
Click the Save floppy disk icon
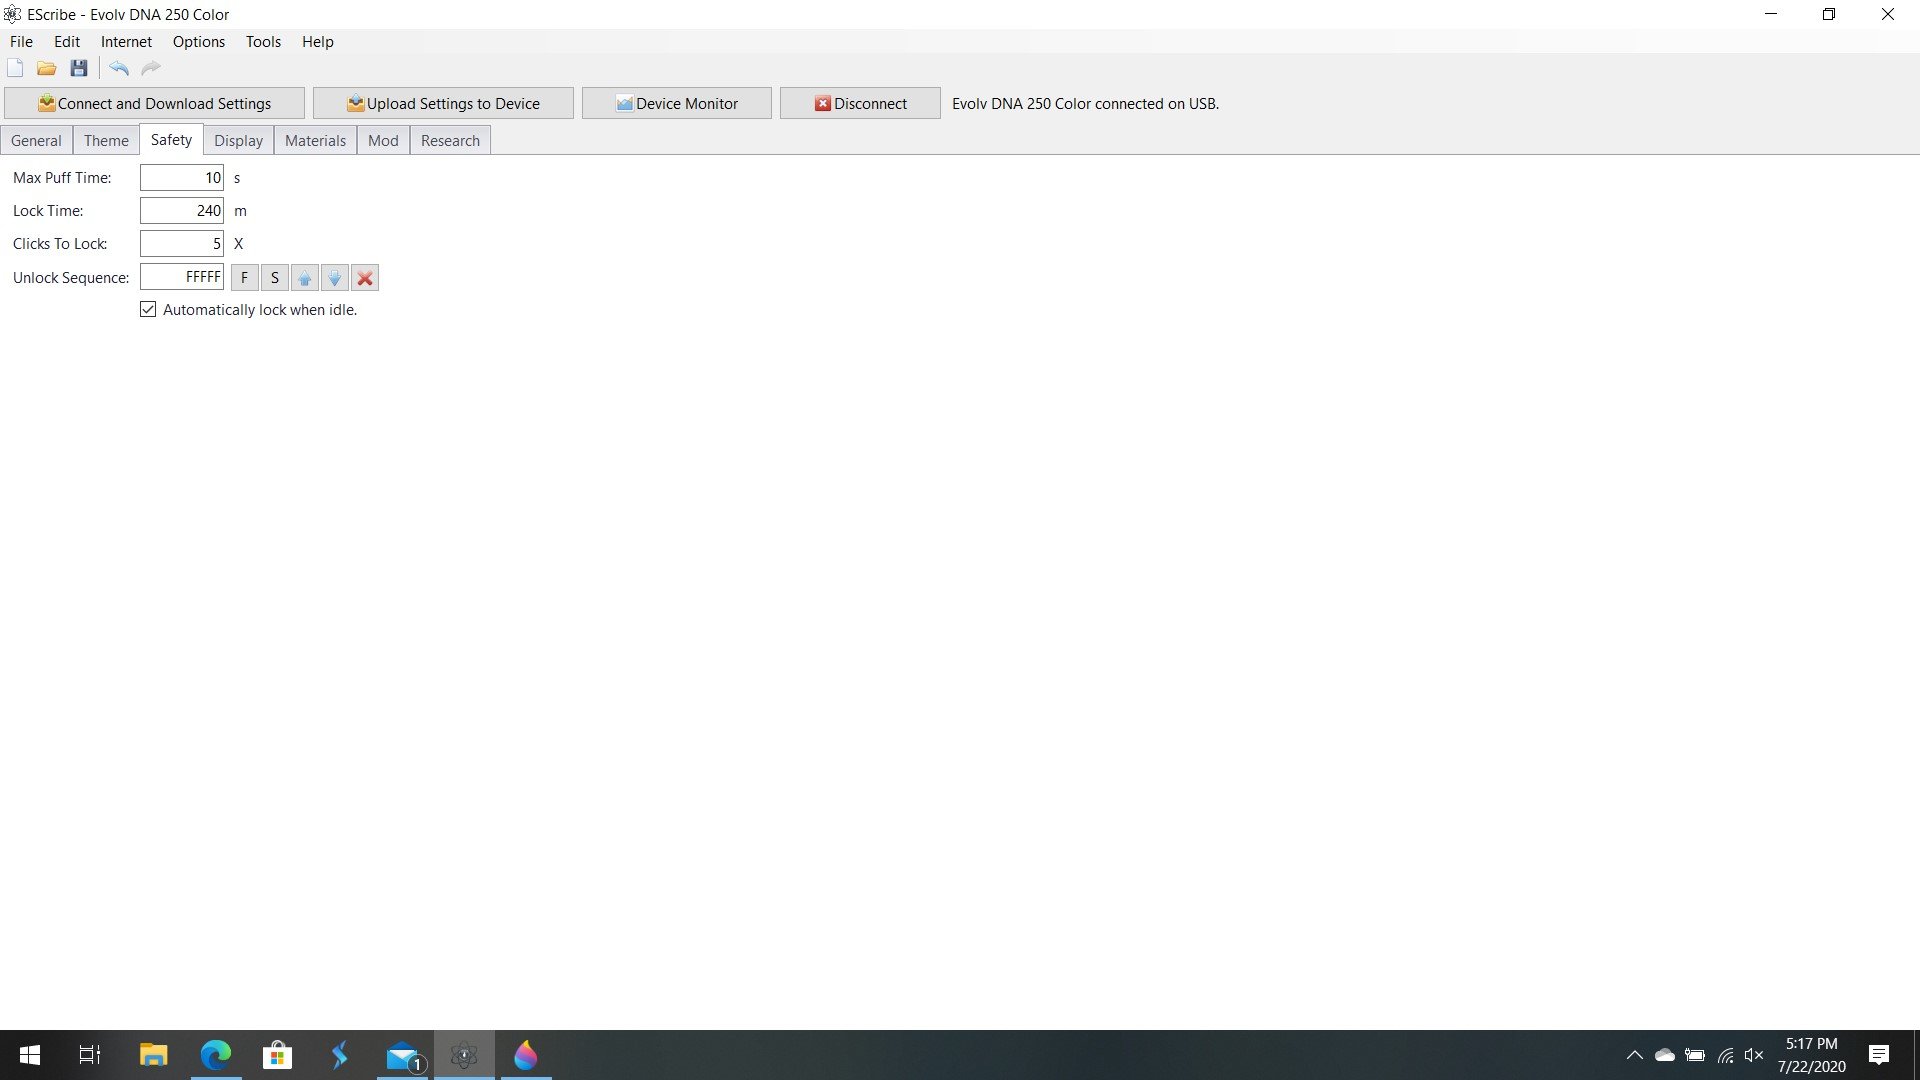[79, 68]
